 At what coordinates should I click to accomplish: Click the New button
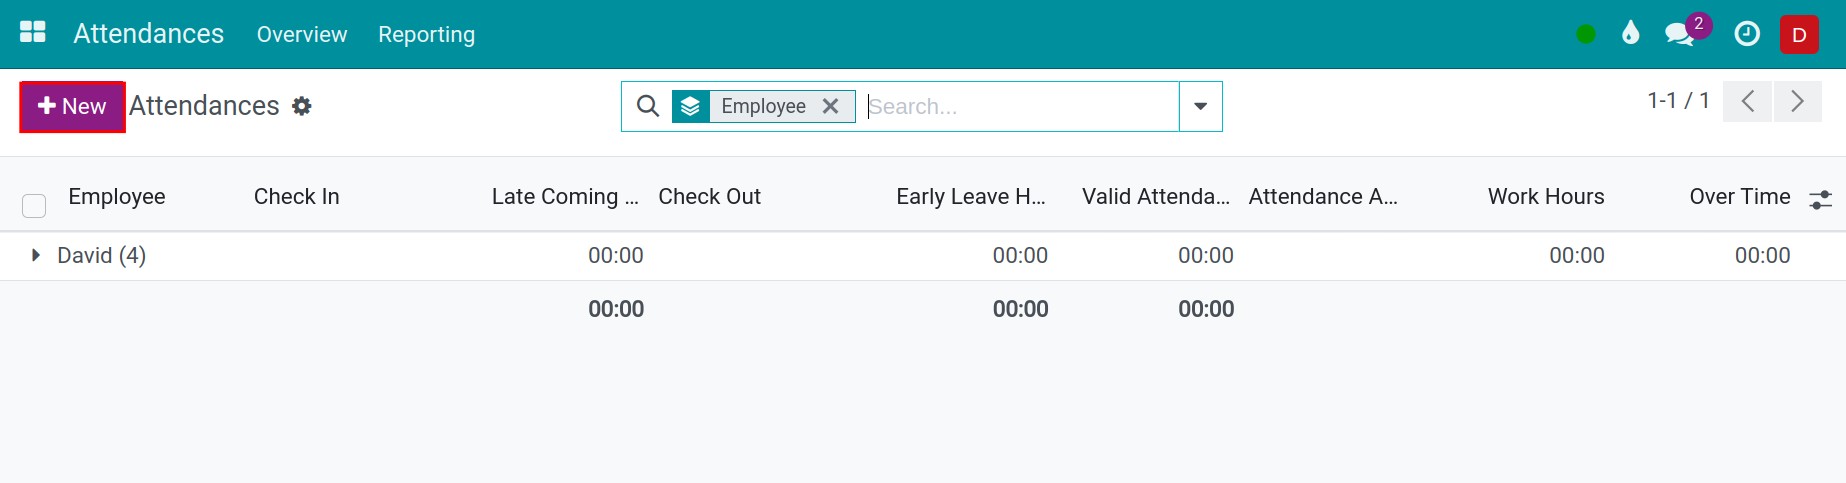tap(72, 106)
